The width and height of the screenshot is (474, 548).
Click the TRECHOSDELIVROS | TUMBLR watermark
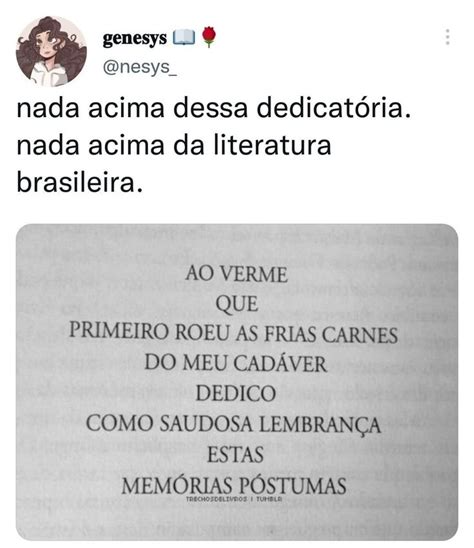[x=234, y=499]
